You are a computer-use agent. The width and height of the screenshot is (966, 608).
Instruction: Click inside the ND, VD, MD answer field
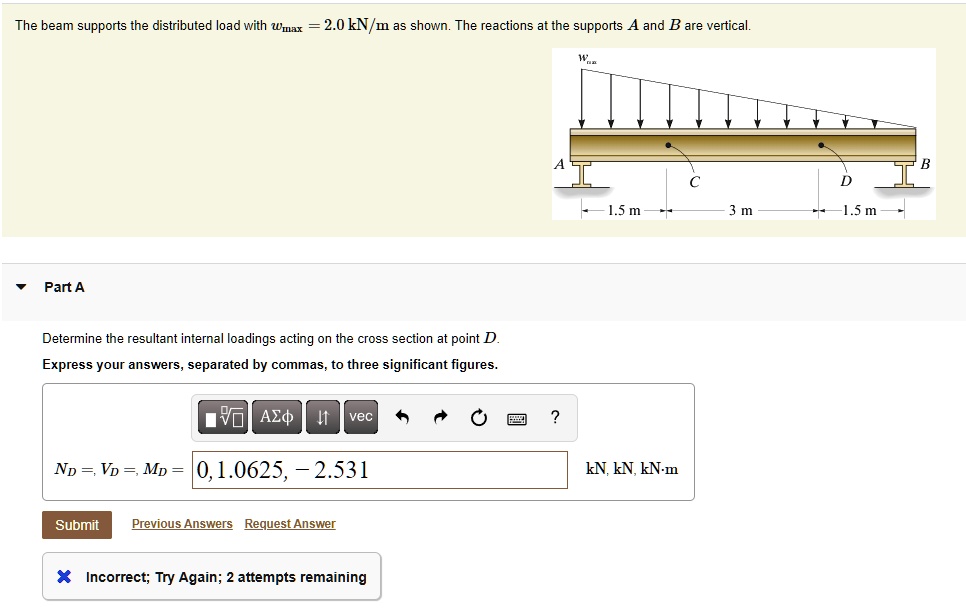(x=380, y=468)
